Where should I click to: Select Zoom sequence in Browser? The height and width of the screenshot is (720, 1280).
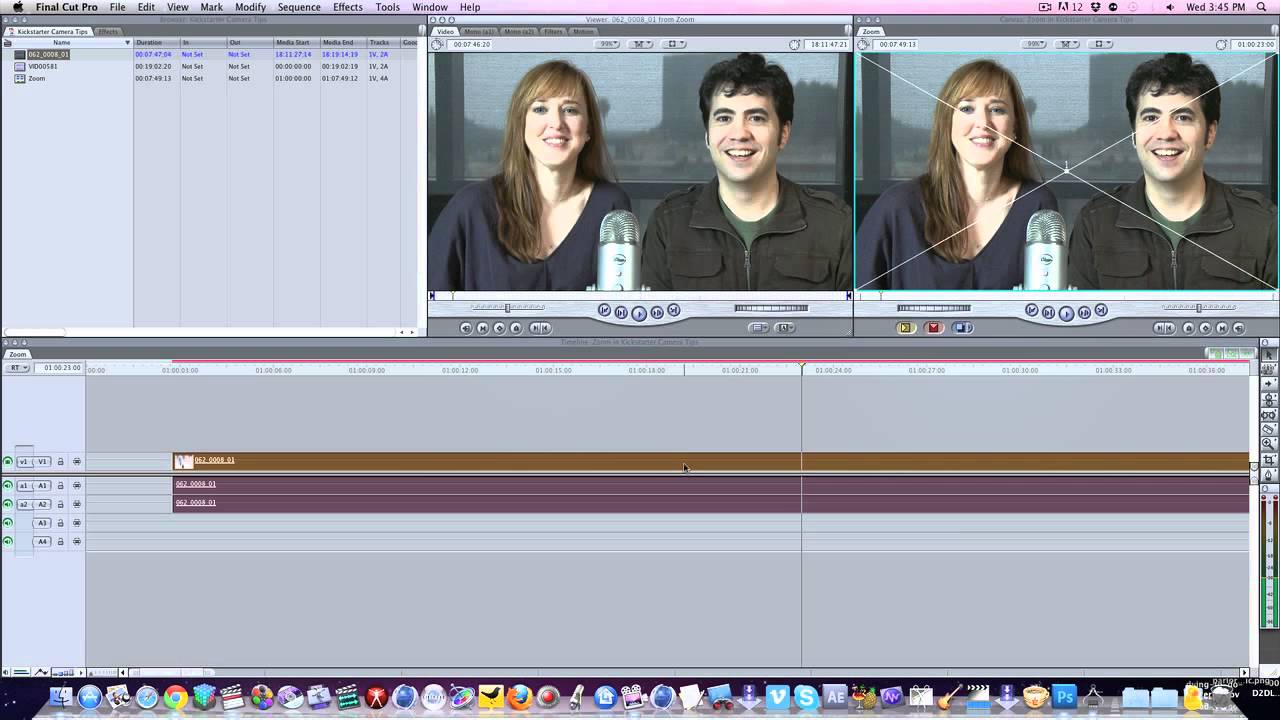(x=36, y=78)
